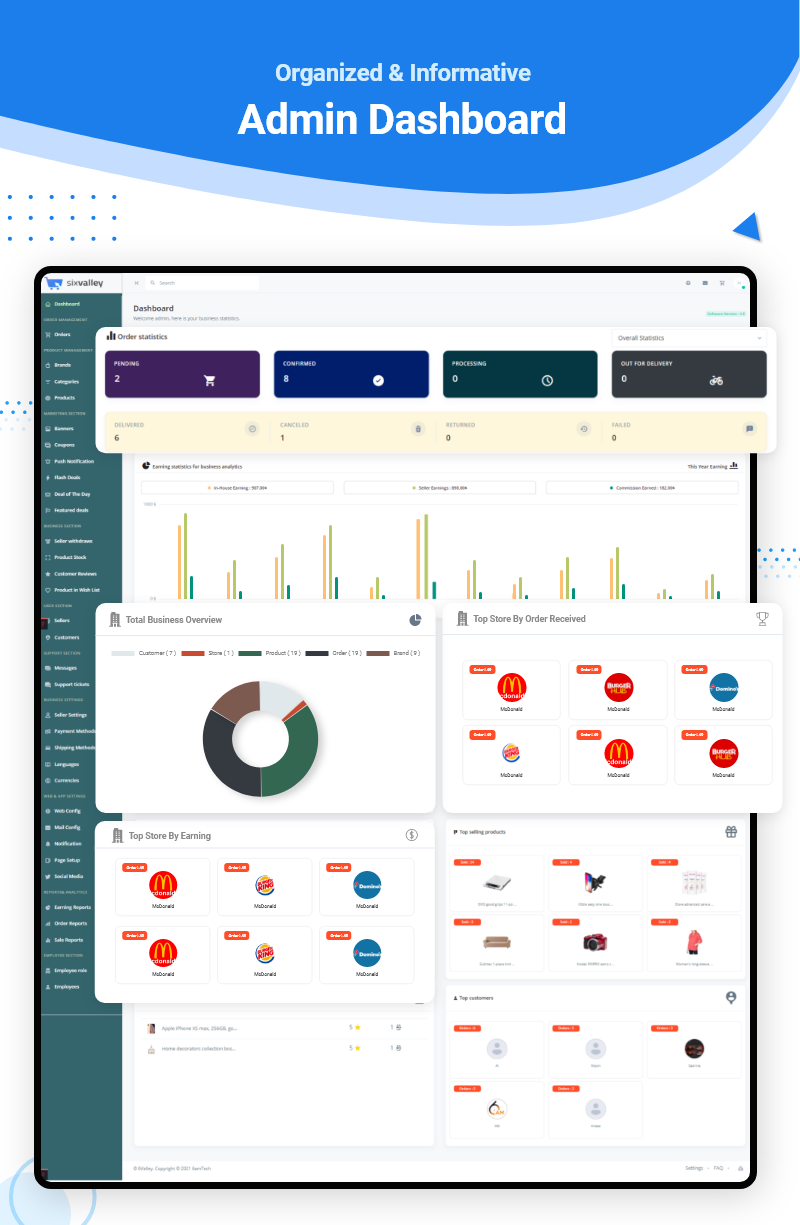Viewport: 800px width, 1225px height.
Task: Collapse sidebar using the header toggle icon
Action: pyautogui.click(x=137, y=283)
